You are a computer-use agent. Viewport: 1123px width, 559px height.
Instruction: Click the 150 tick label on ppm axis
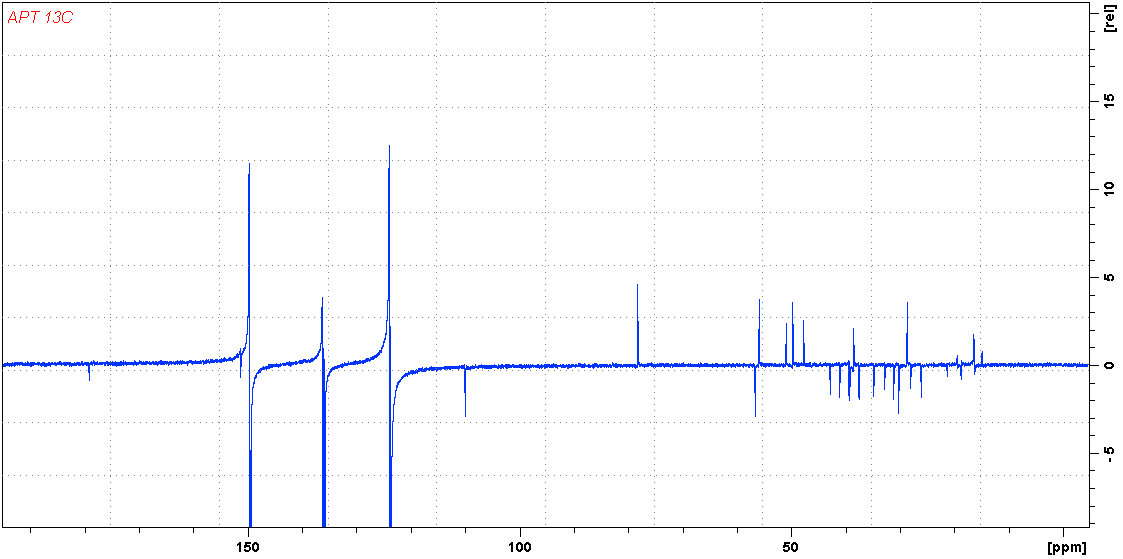pos(248,546)
